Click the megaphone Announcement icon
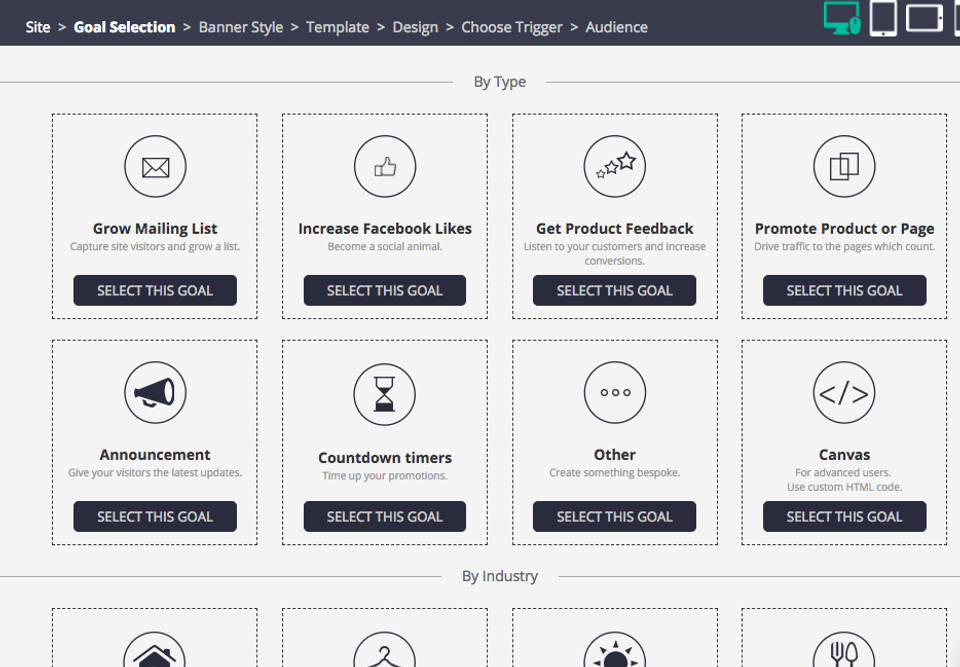This screenshot has width=960, height=667. click(155, 393)
